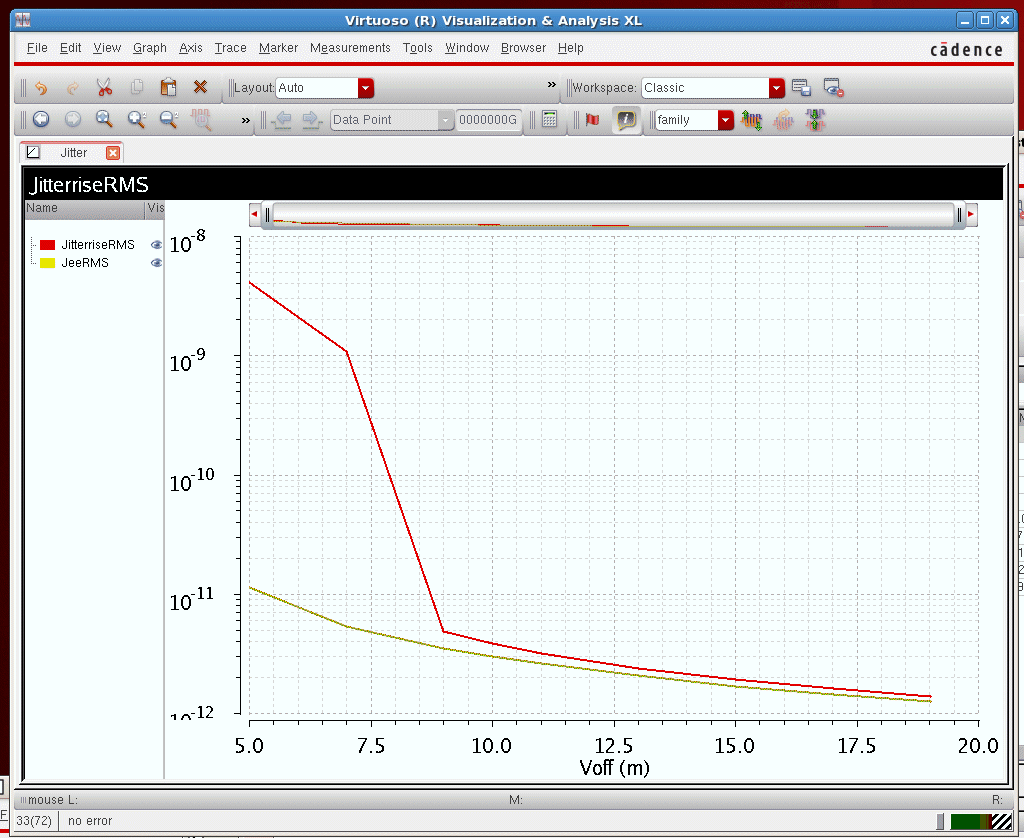The height and width of the screenshot is (838, 1024).
Task: Open the Layout dropdown showing Auto
Action: pos(366,87)
